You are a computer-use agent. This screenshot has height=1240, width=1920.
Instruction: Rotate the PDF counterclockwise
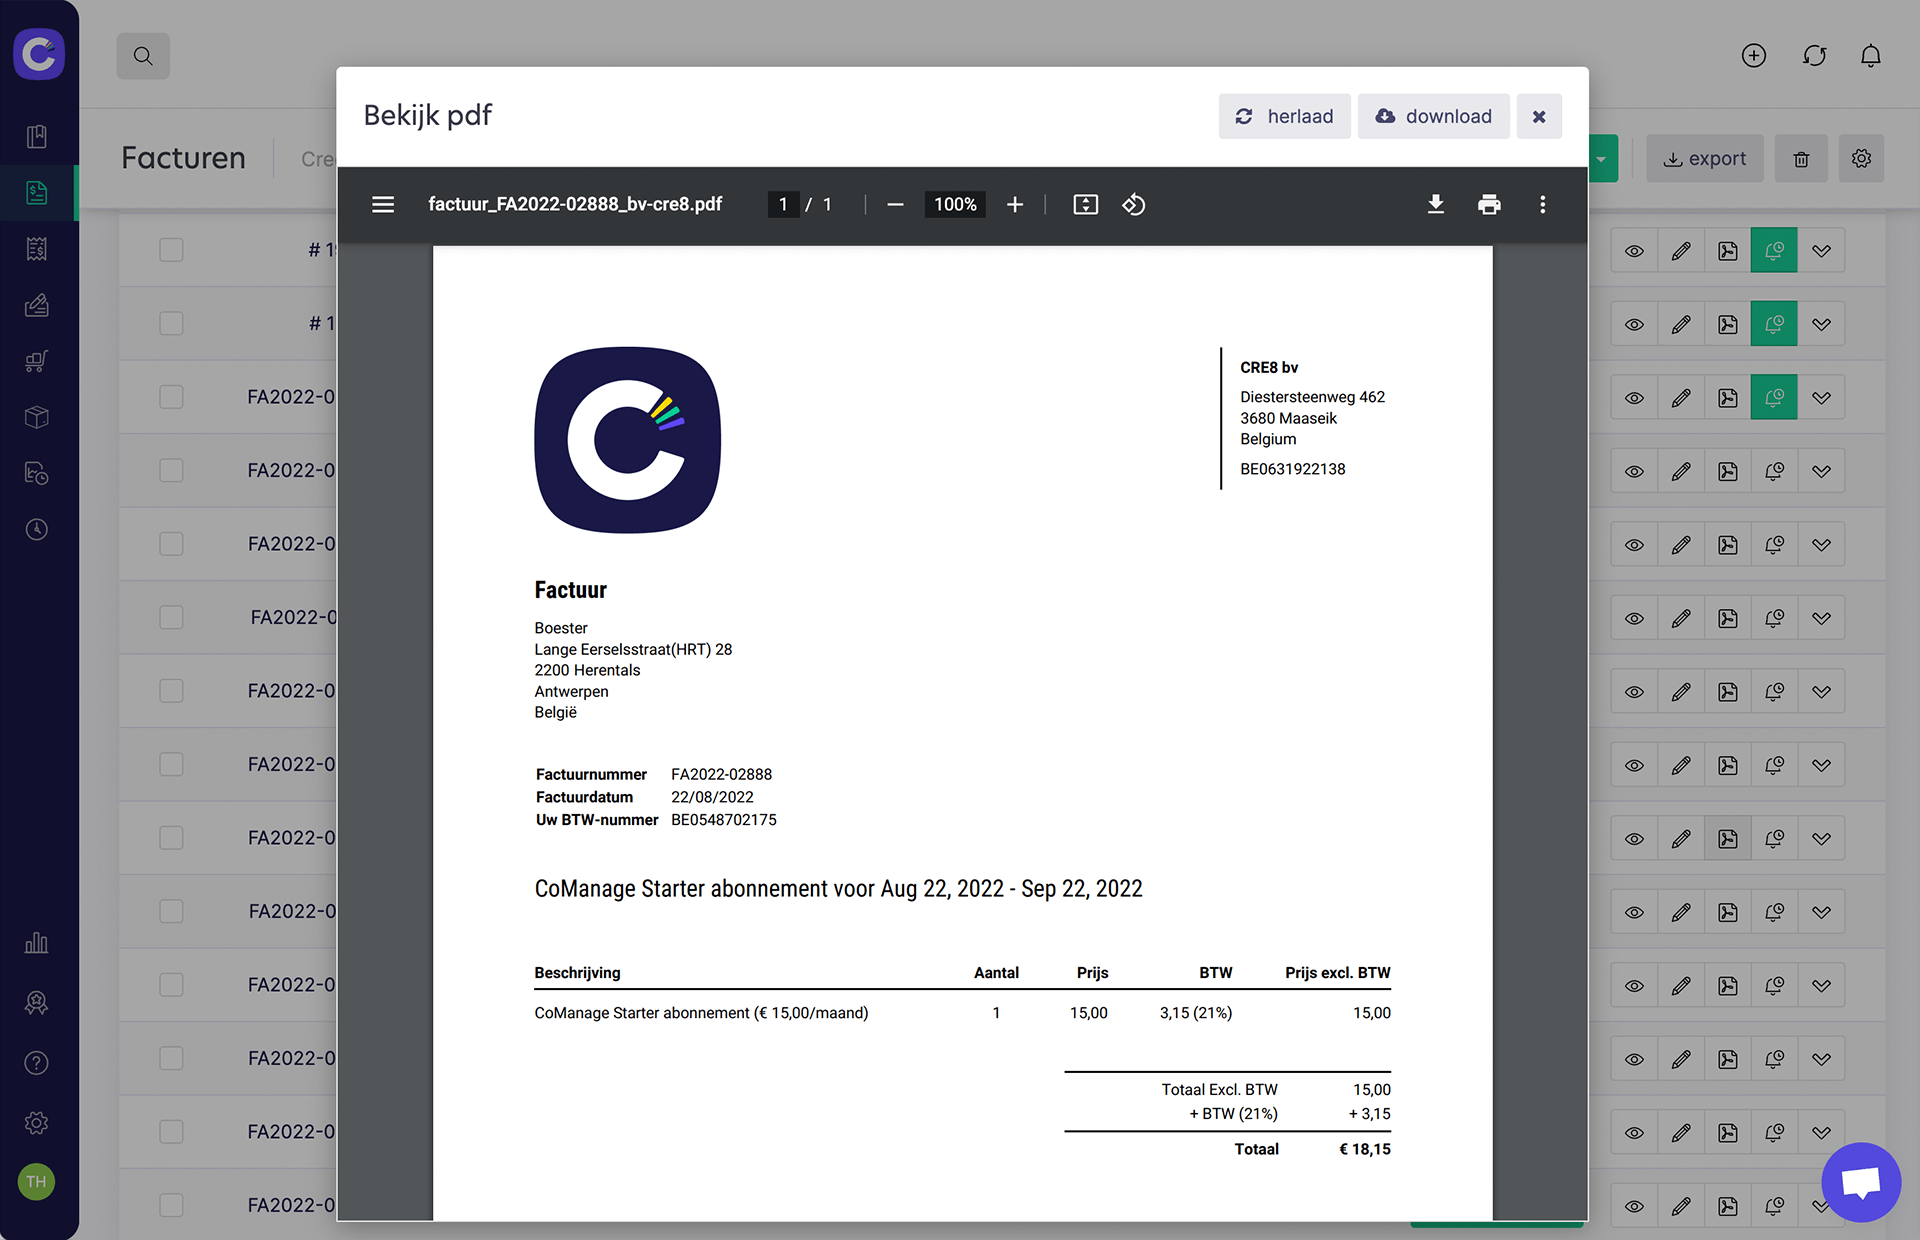(1133, 205)
